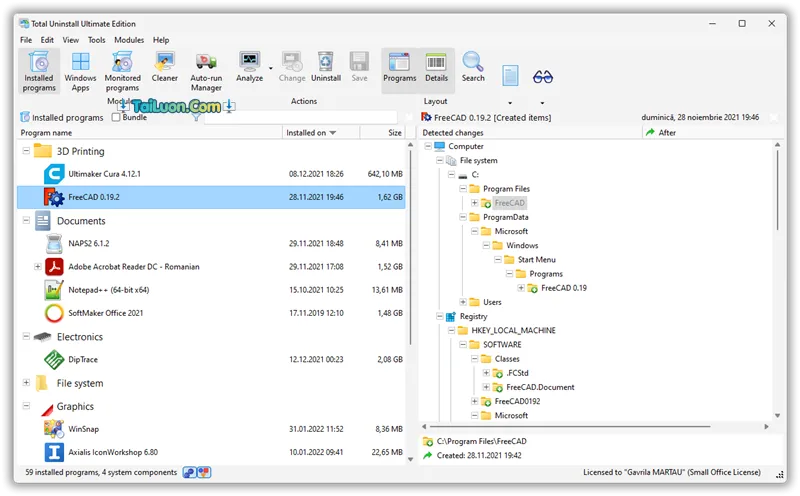The width and height of the screenshot is (800, 496).
Task: Click the document page toolbar icon
Action: 510,76
